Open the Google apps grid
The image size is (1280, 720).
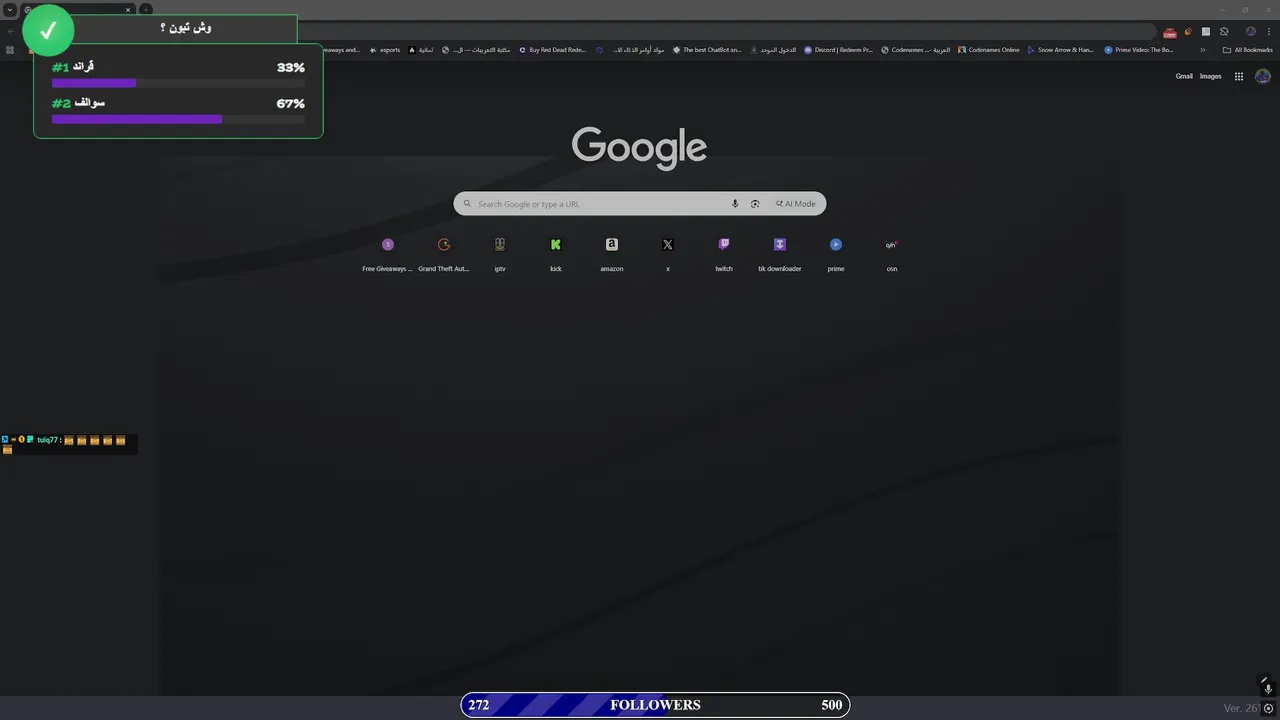point(1239,76)
